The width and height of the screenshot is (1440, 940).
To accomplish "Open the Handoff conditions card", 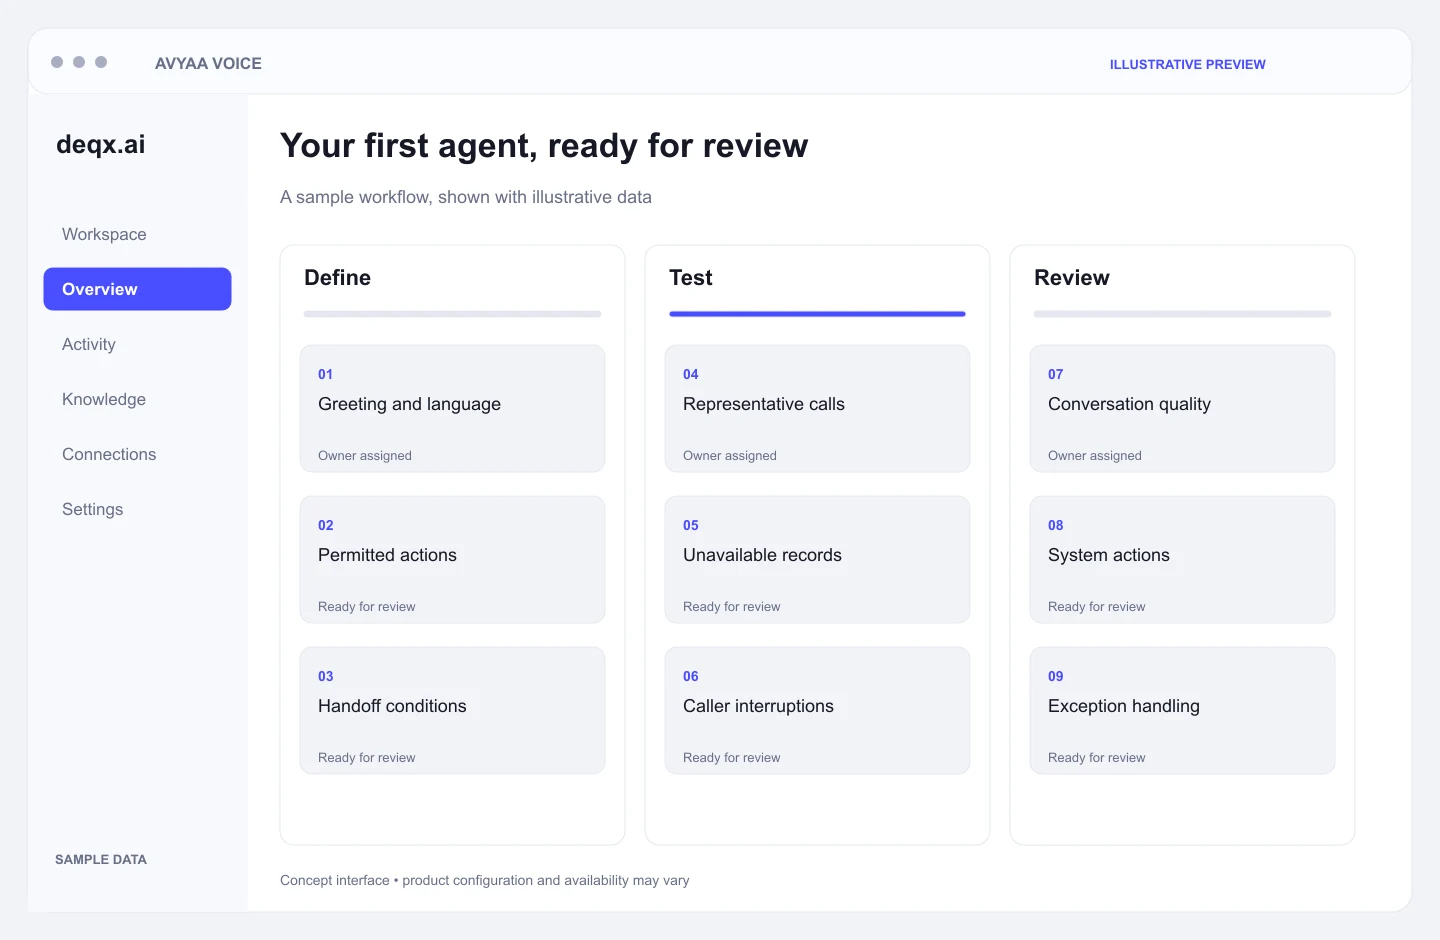I will (452, 711).
